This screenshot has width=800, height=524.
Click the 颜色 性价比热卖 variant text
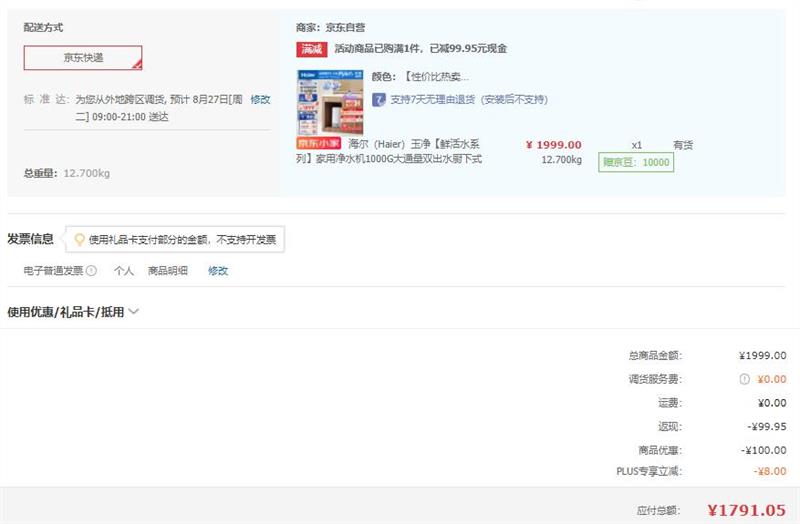[420, 77]
